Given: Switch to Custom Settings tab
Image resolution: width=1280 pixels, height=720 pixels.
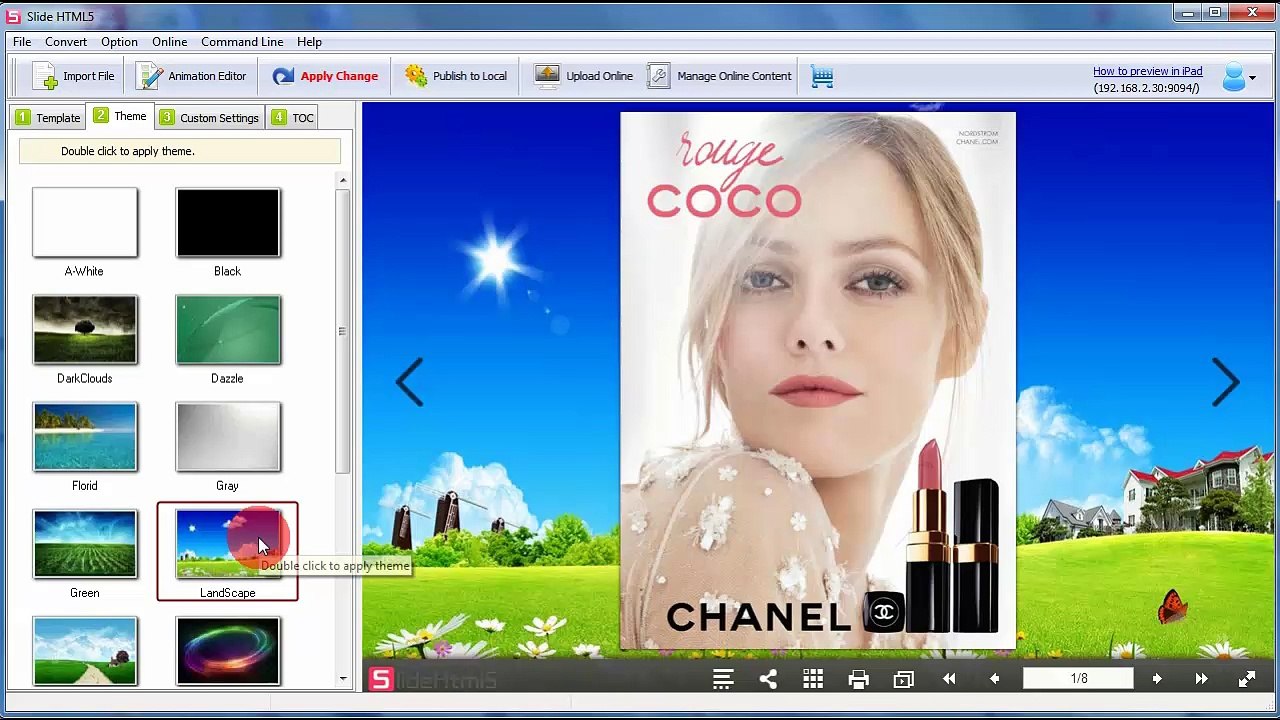Looking at the screenshot, I should tap(209, 117).
